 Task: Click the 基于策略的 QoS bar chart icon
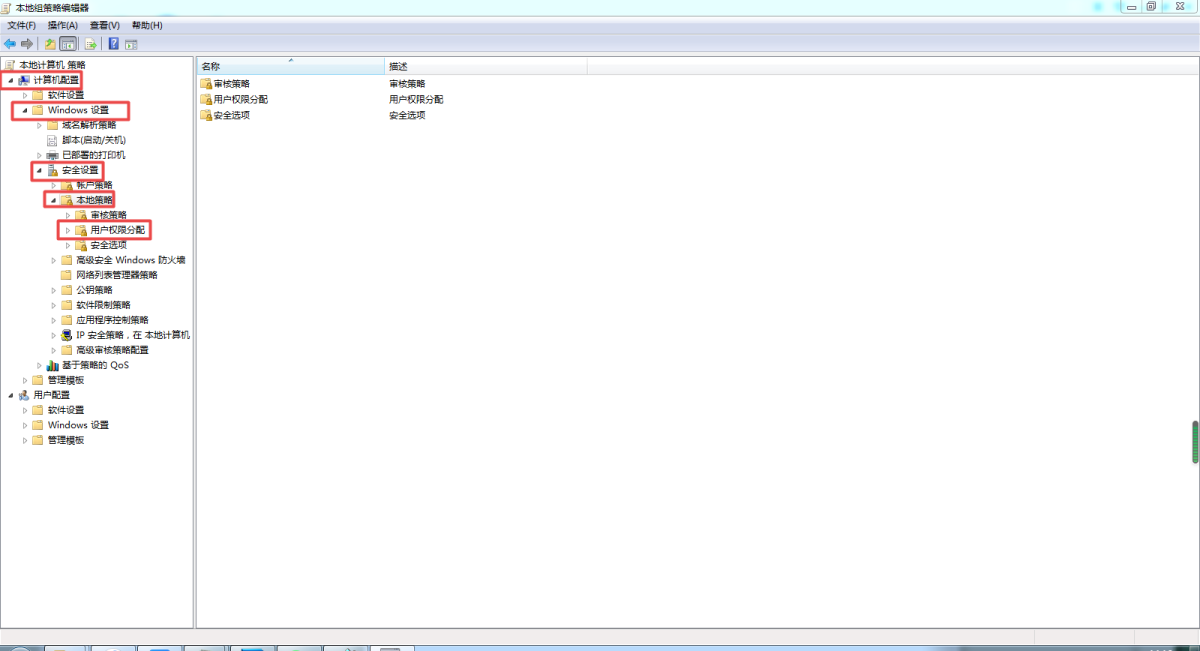click(53, 365)
